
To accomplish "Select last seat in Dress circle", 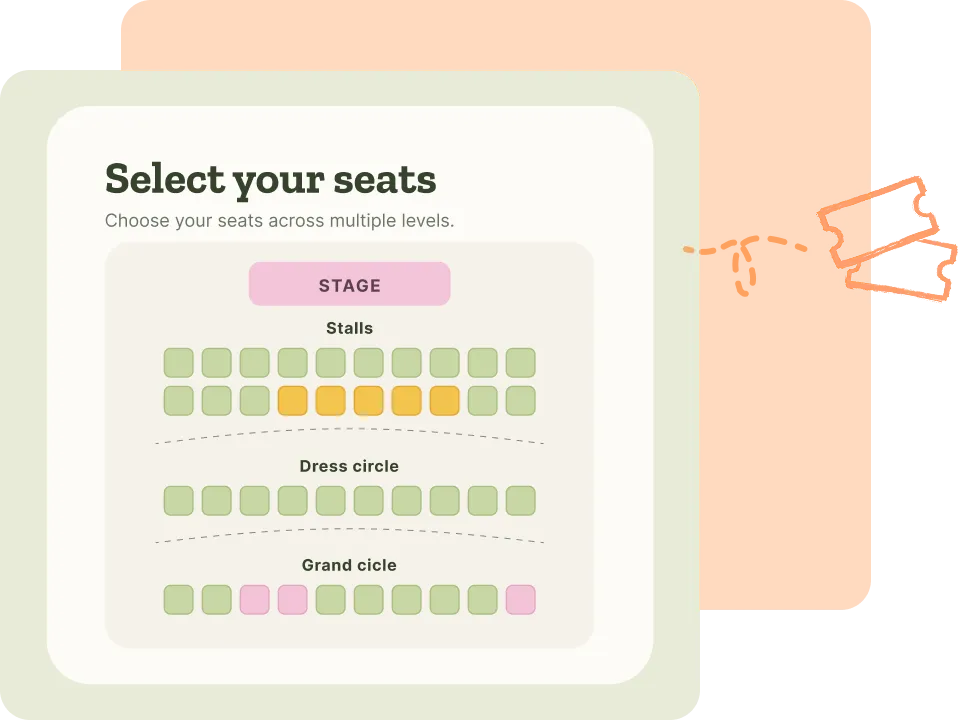I will (520, 500).
